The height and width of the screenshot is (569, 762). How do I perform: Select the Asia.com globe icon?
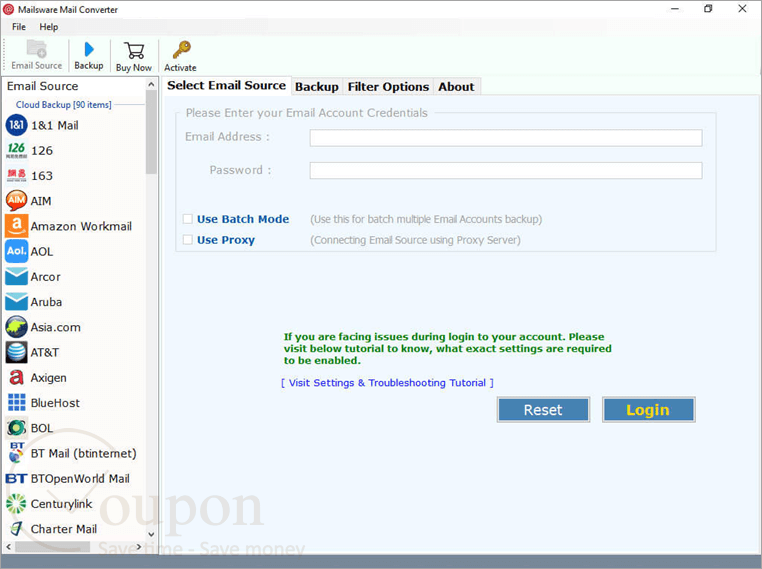(x=17, y=327)
